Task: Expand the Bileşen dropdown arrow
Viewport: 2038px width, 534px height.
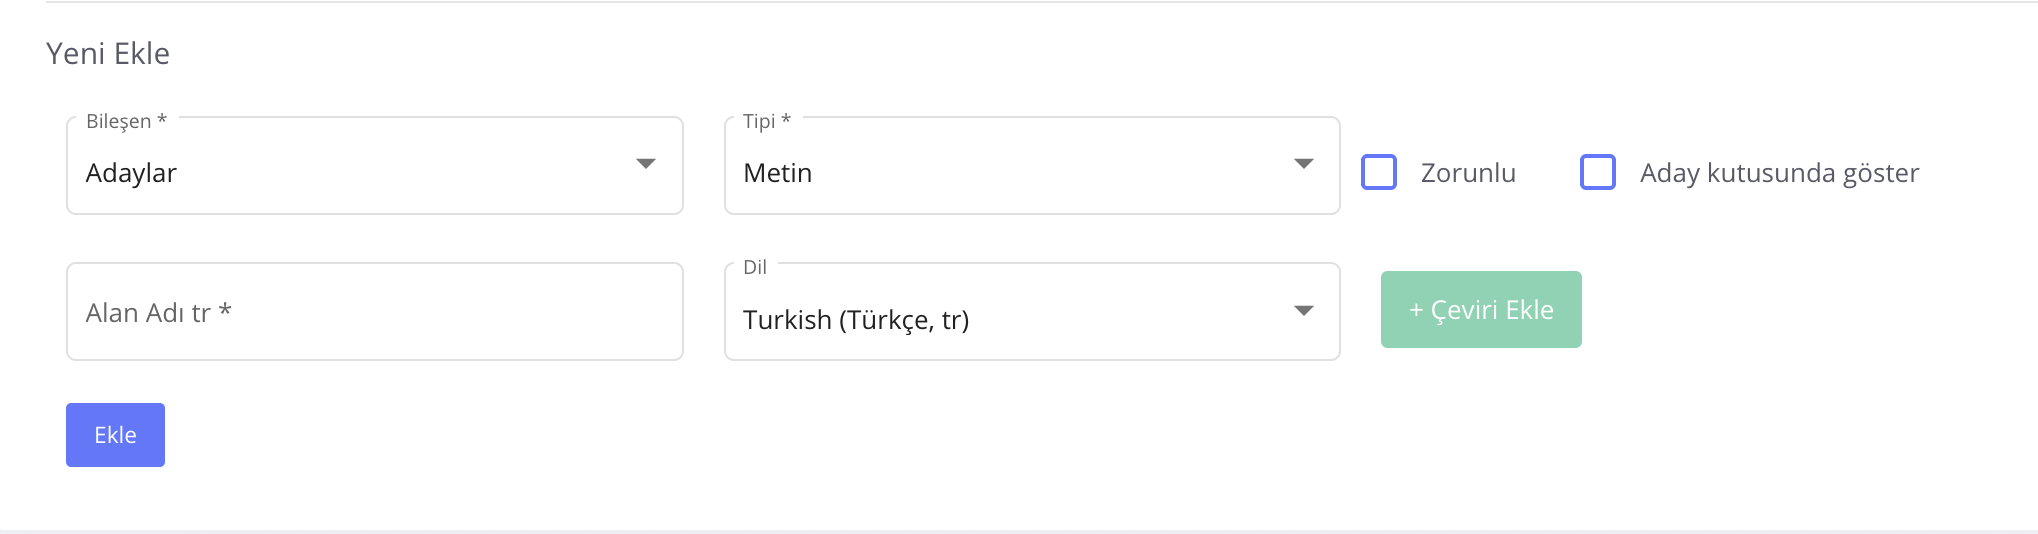Action: point(646,164)
